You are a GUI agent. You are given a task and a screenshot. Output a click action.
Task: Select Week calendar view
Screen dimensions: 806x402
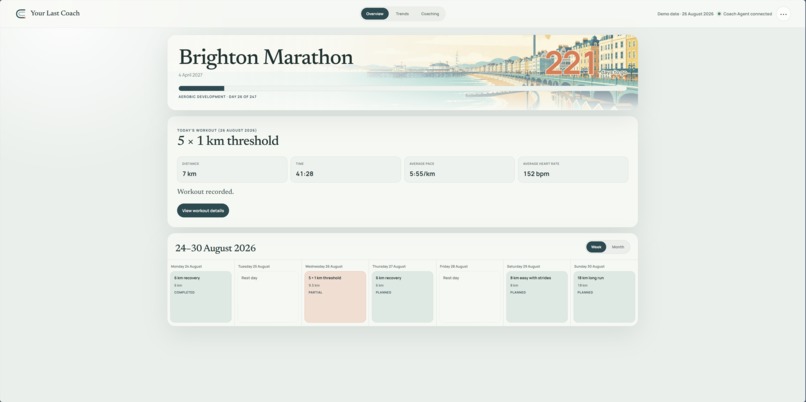(596, 247)
